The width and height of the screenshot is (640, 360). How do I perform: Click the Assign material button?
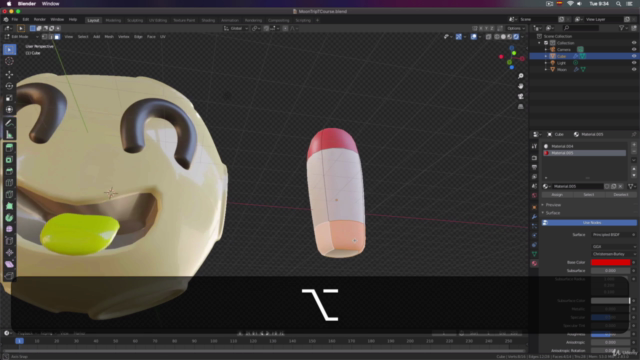(x=557, y=195)
